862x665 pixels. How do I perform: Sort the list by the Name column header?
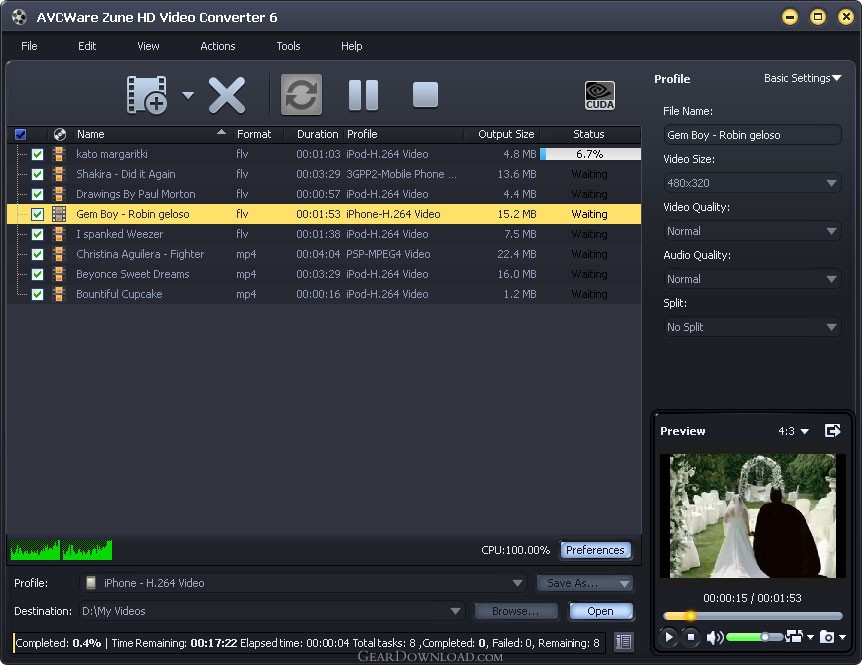[x=151, y=134]
